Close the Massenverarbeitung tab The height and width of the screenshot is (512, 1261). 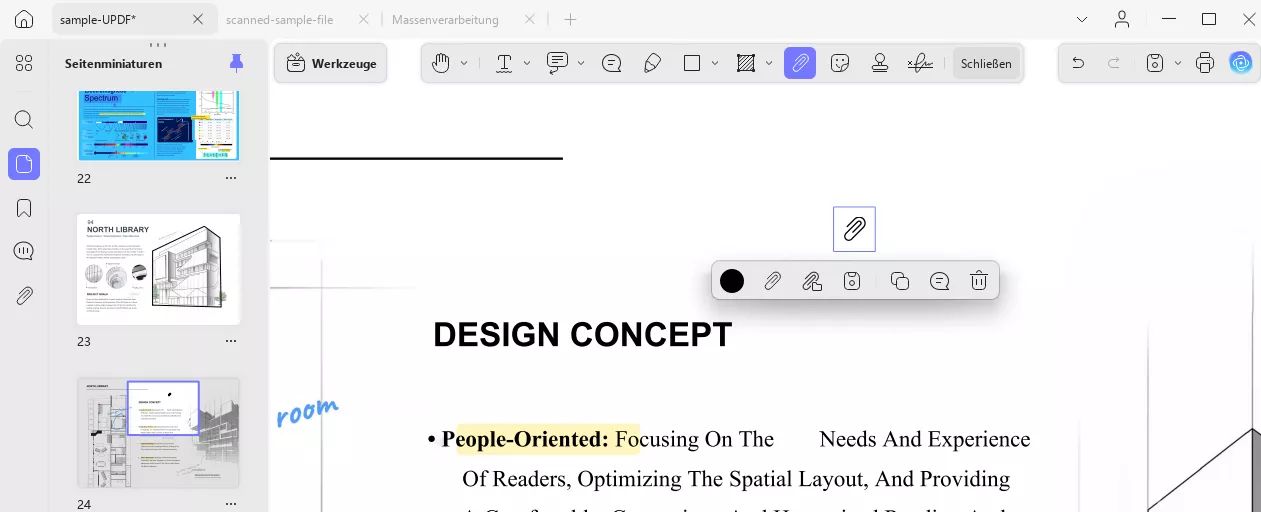[x=529, y=19]
